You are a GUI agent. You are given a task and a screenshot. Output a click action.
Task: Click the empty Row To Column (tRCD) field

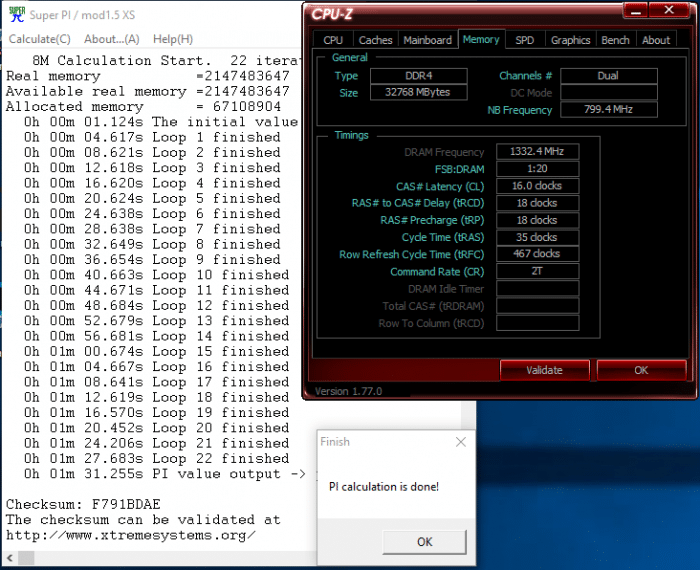[x=538, y=323]
